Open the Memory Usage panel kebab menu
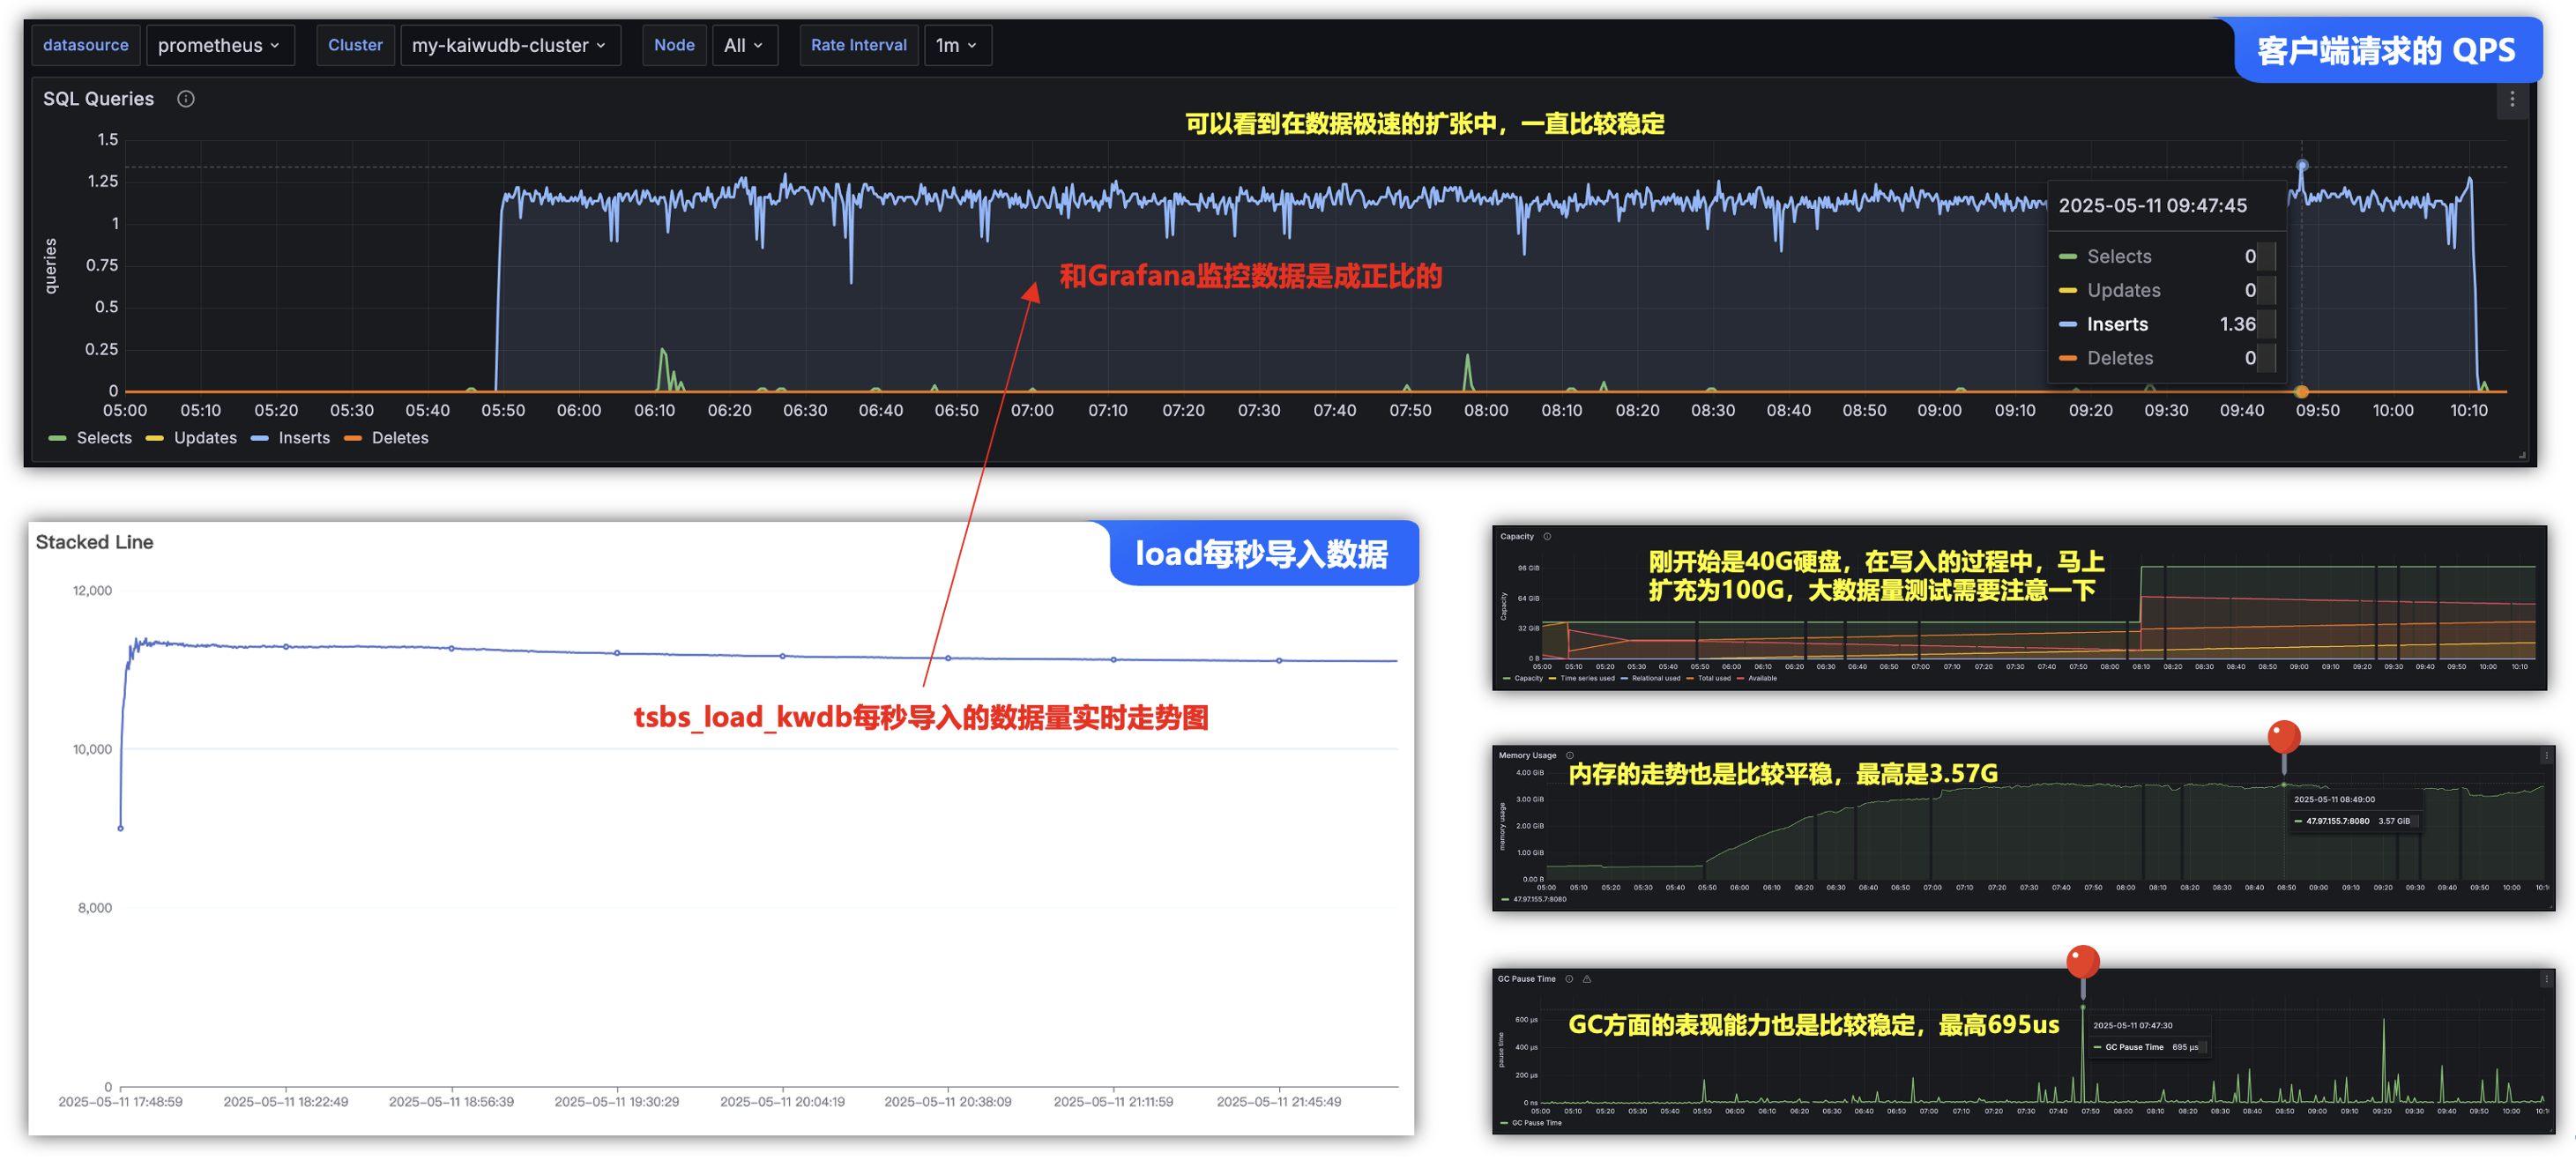 [x=2546, y=757]
